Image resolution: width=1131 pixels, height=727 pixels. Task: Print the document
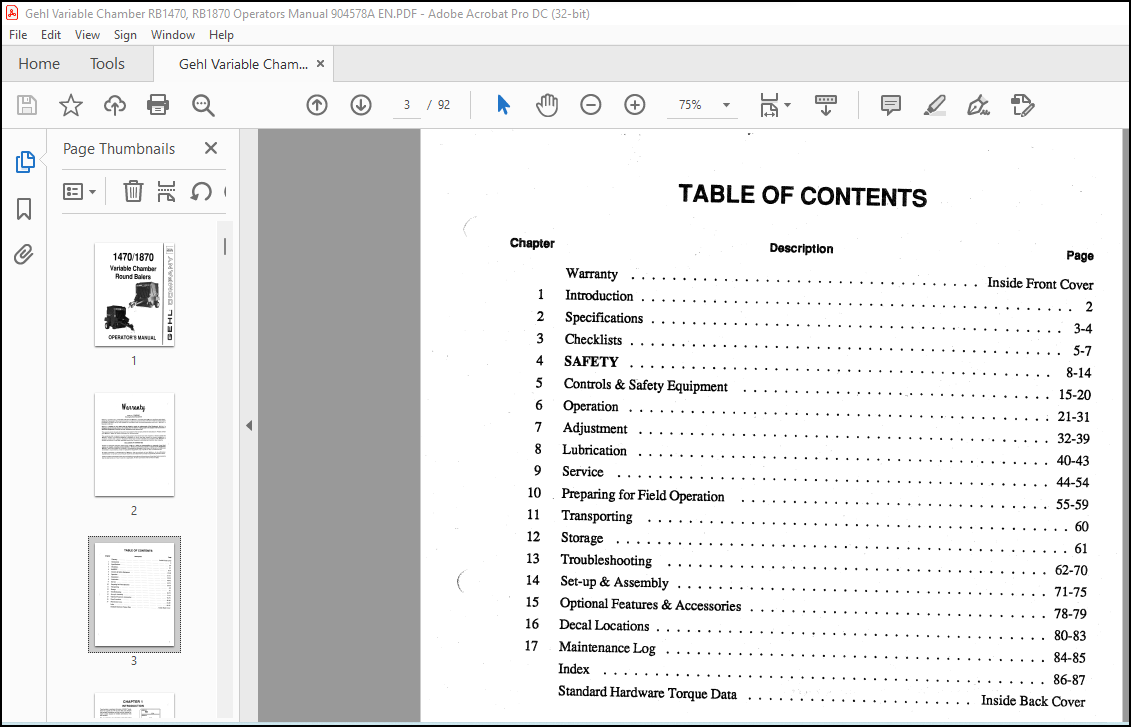click(158, 105)
